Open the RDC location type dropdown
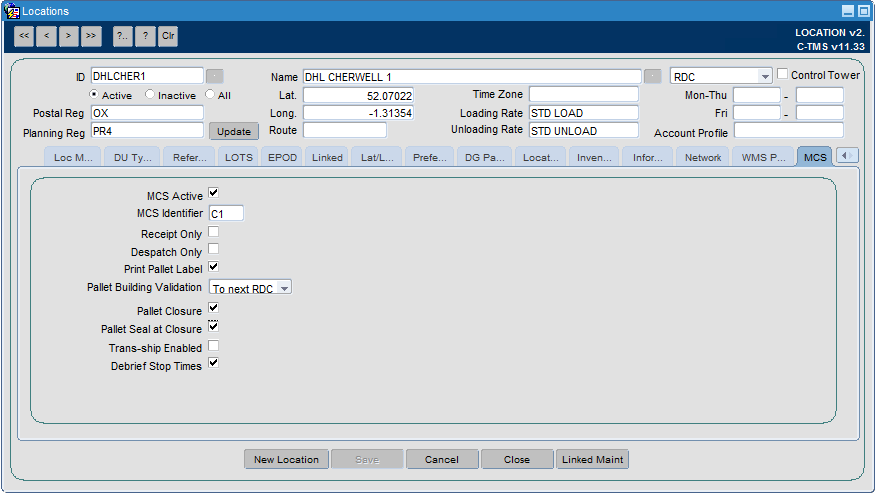This screenshot has width=876, height=493. (765, 77)
